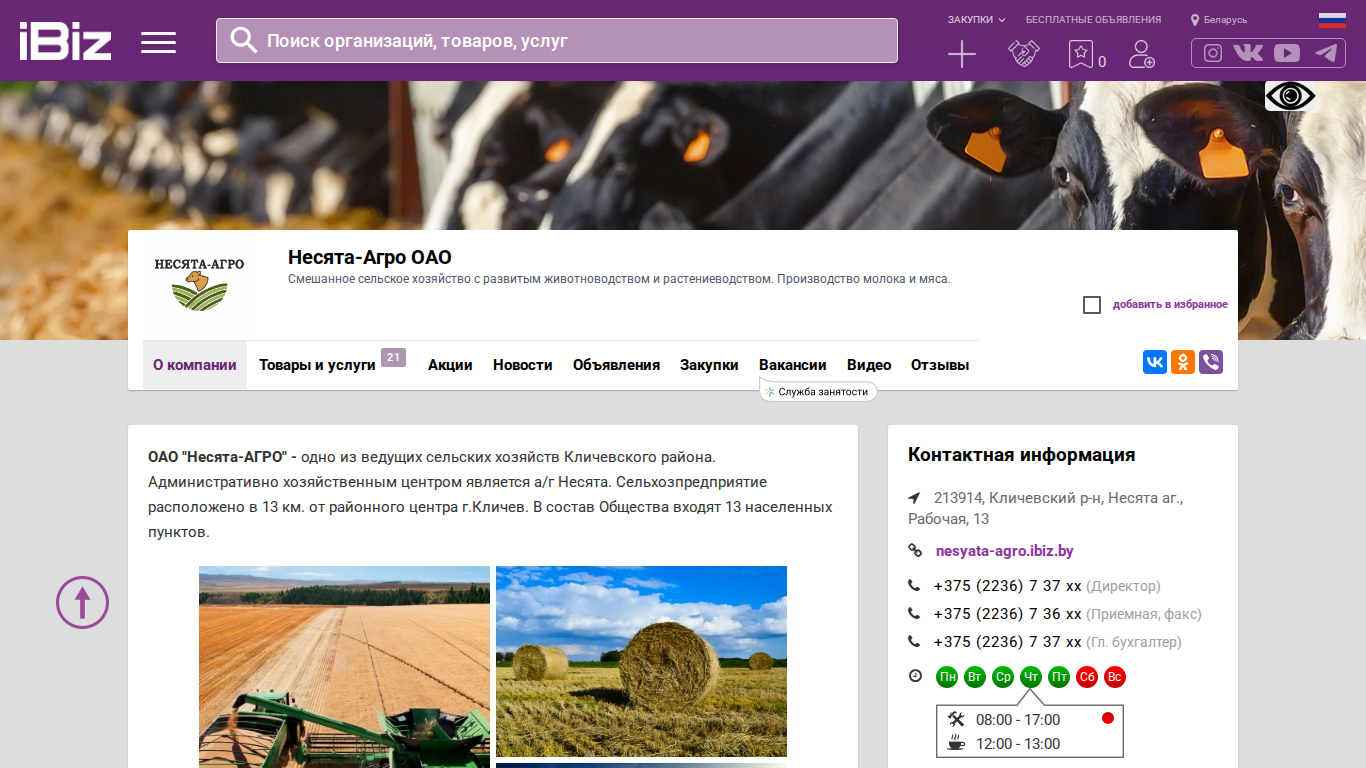Click the 'Контактная информация' heading
This screenshot has width=1366, height=768.
1022,455
